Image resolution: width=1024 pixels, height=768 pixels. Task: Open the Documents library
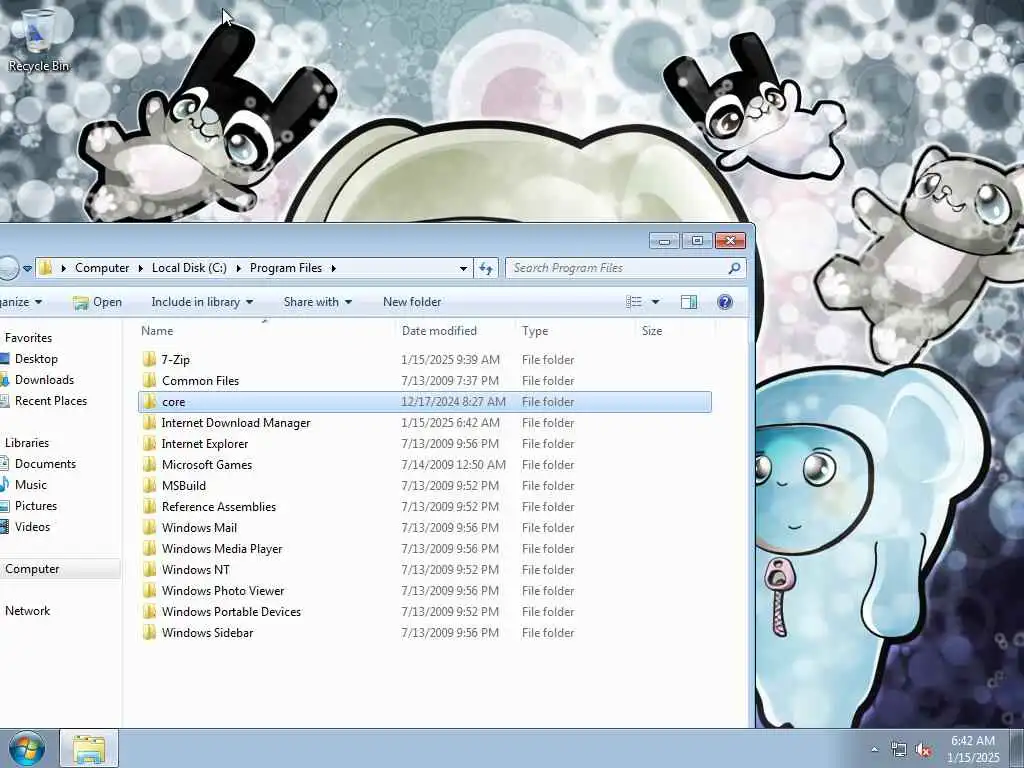click(46, 464)
